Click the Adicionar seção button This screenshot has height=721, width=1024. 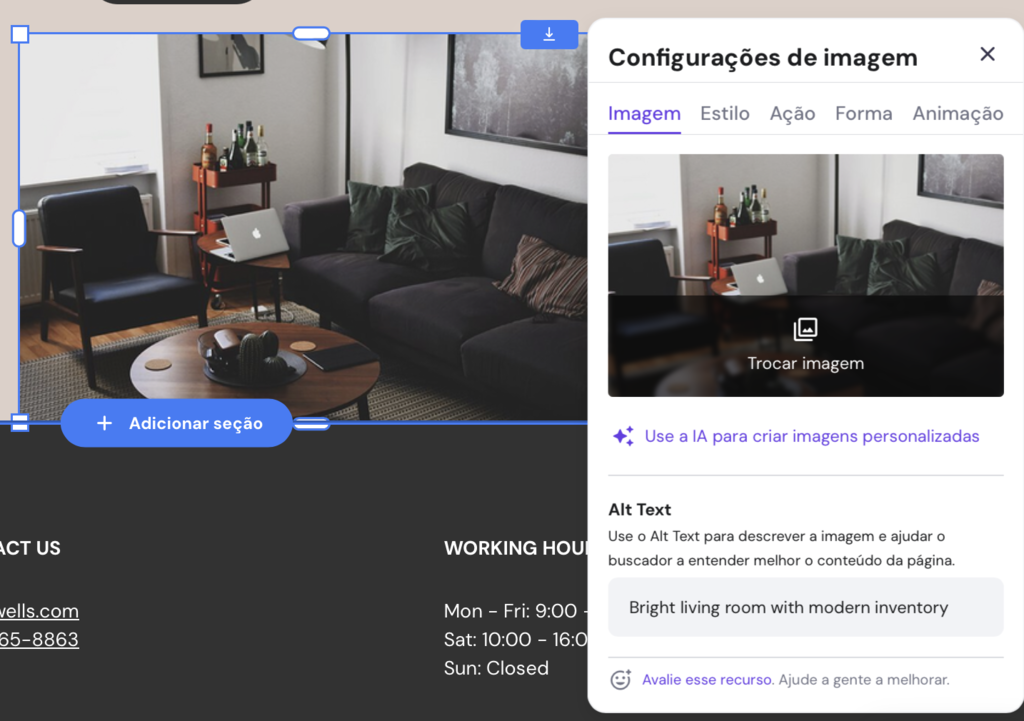(x=176, y=423)
